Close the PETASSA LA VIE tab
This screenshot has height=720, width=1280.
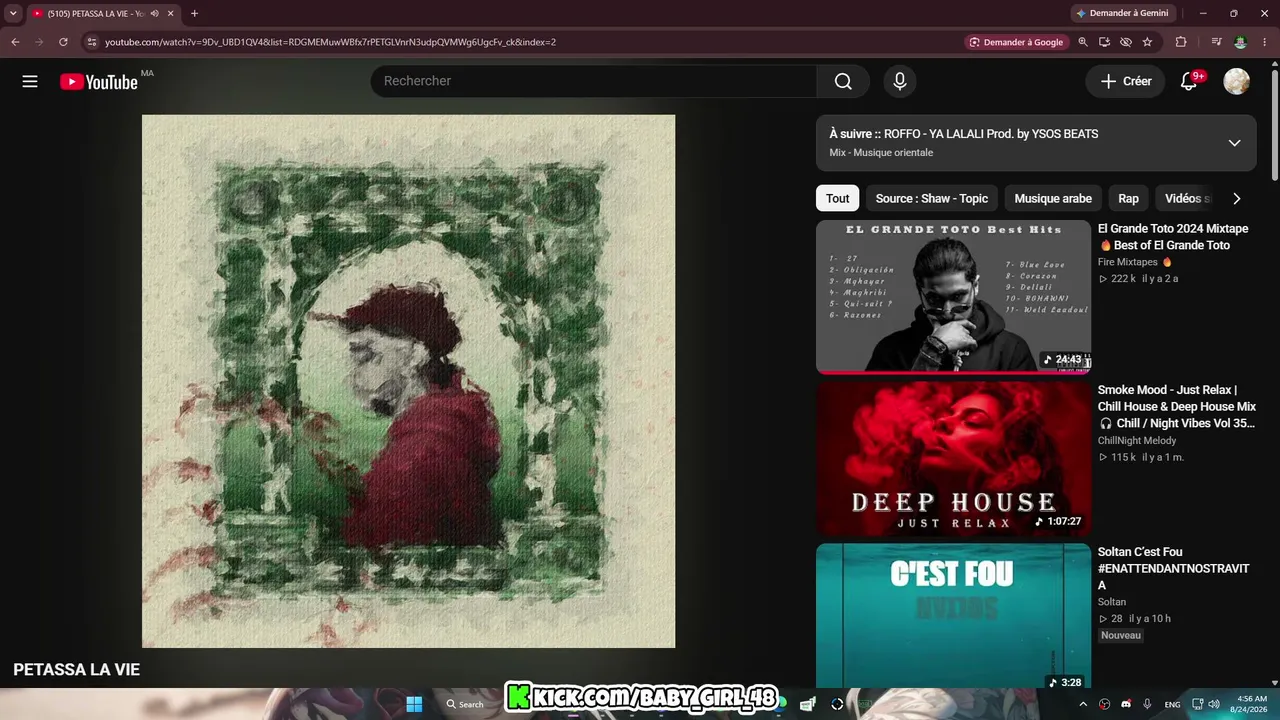(x=171, y=13)
